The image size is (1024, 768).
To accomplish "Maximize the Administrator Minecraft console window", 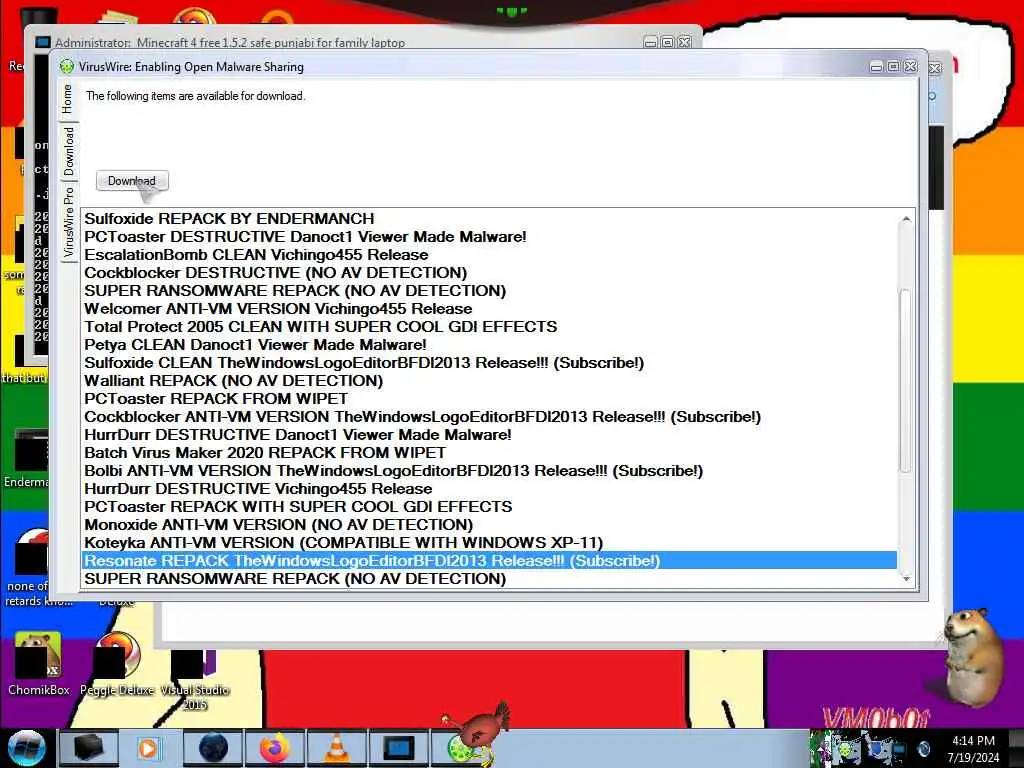I will point(667,42).
